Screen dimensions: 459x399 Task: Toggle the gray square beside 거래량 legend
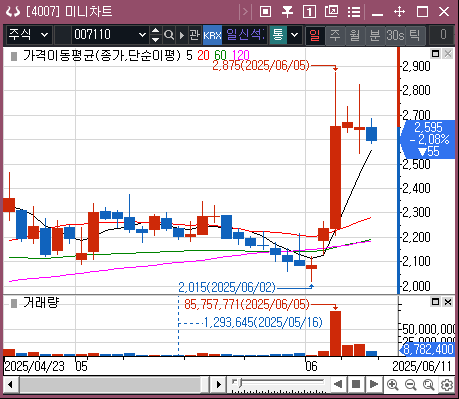point(14,303)
